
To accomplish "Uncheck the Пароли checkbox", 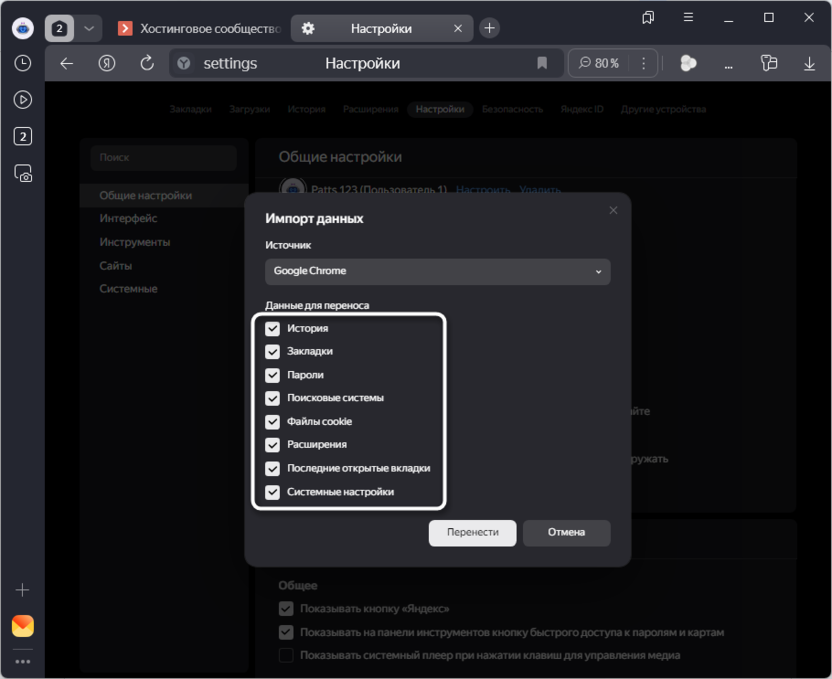I will (x=272, y=375).
